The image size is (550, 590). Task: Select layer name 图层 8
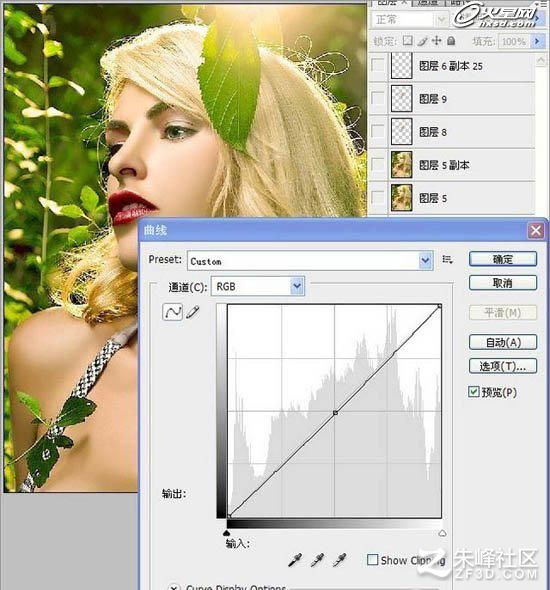tap(433, 132)
